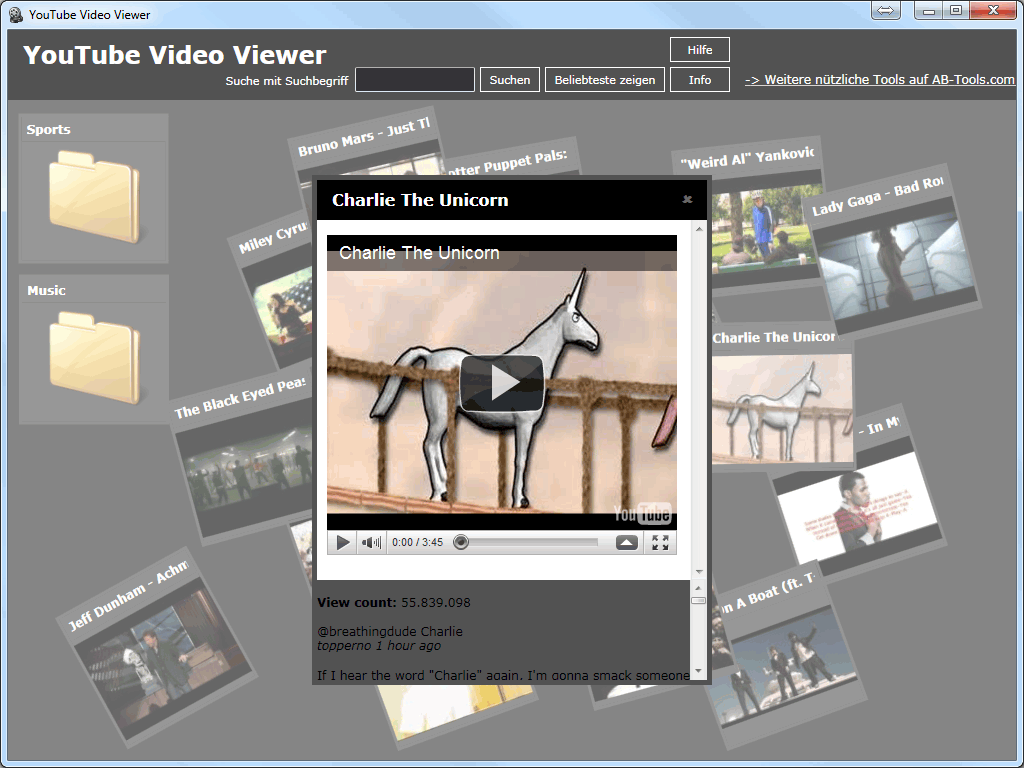Click the Suchen button
The height and width of the screenshot is (768, 1024).
(x=509, y=79)
